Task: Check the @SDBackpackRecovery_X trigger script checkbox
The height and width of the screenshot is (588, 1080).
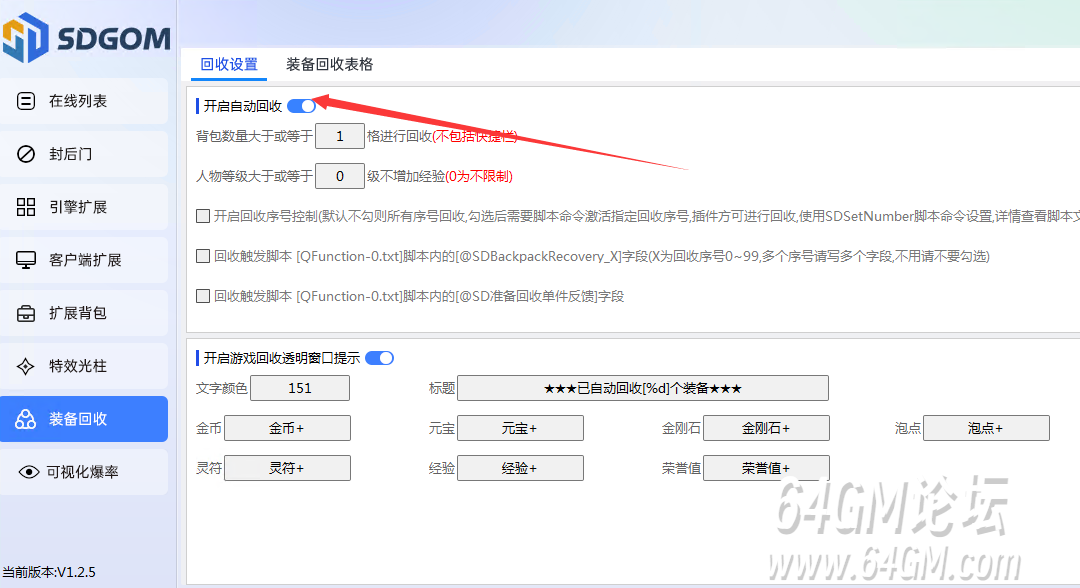Action: click(203, 256)
